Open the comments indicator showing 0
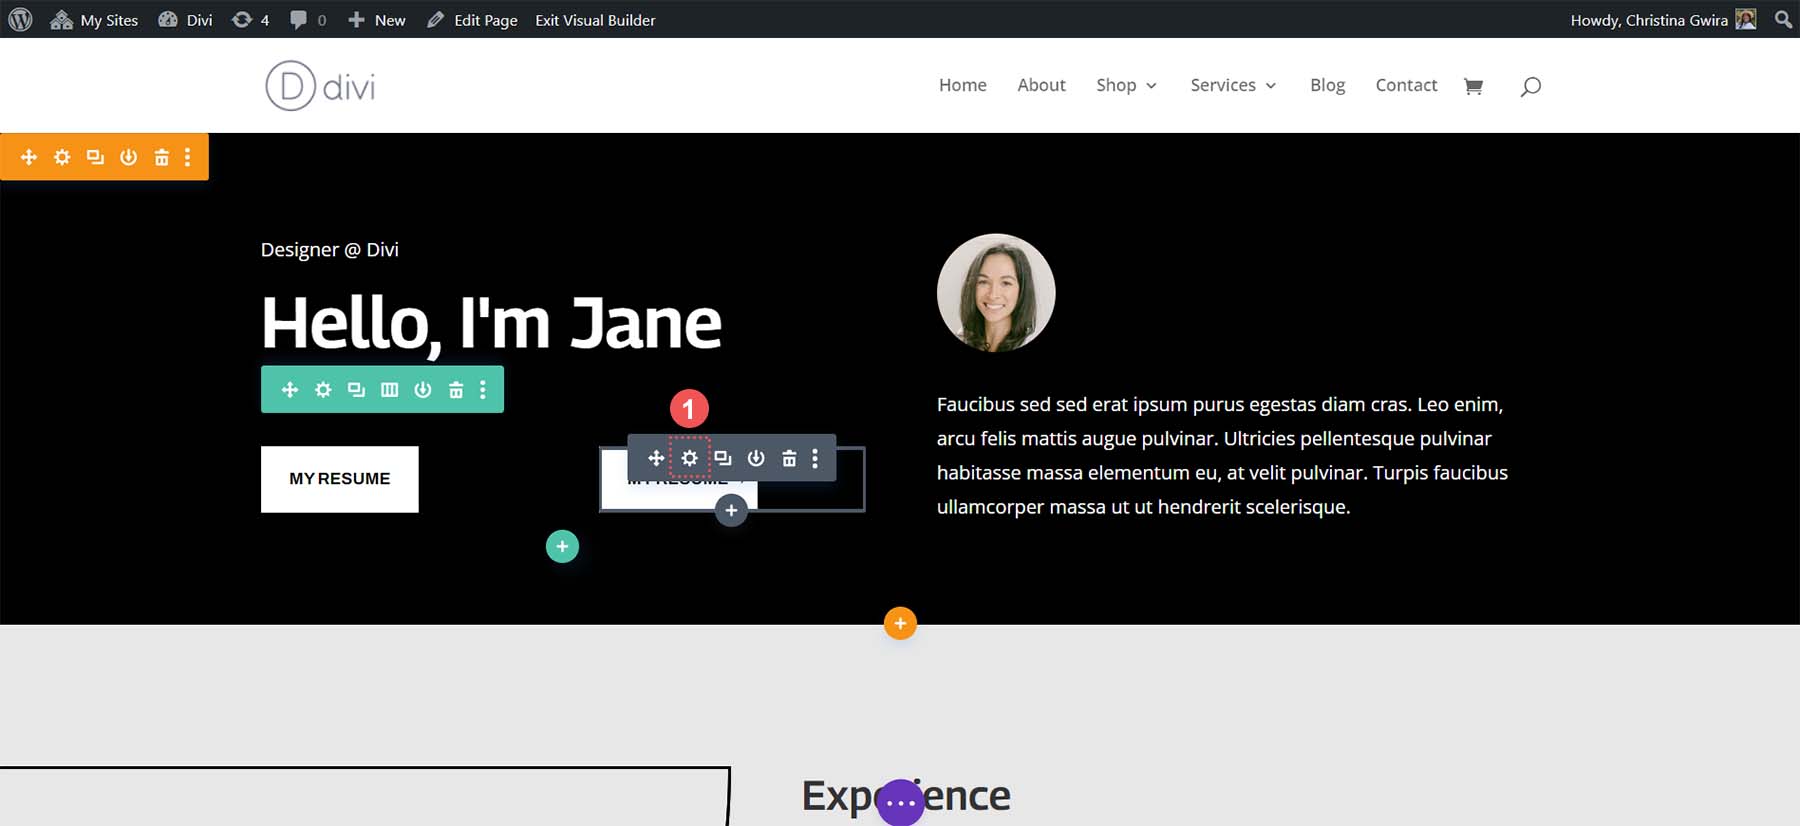The image size is (1800, 826). (x=308, y=19)
